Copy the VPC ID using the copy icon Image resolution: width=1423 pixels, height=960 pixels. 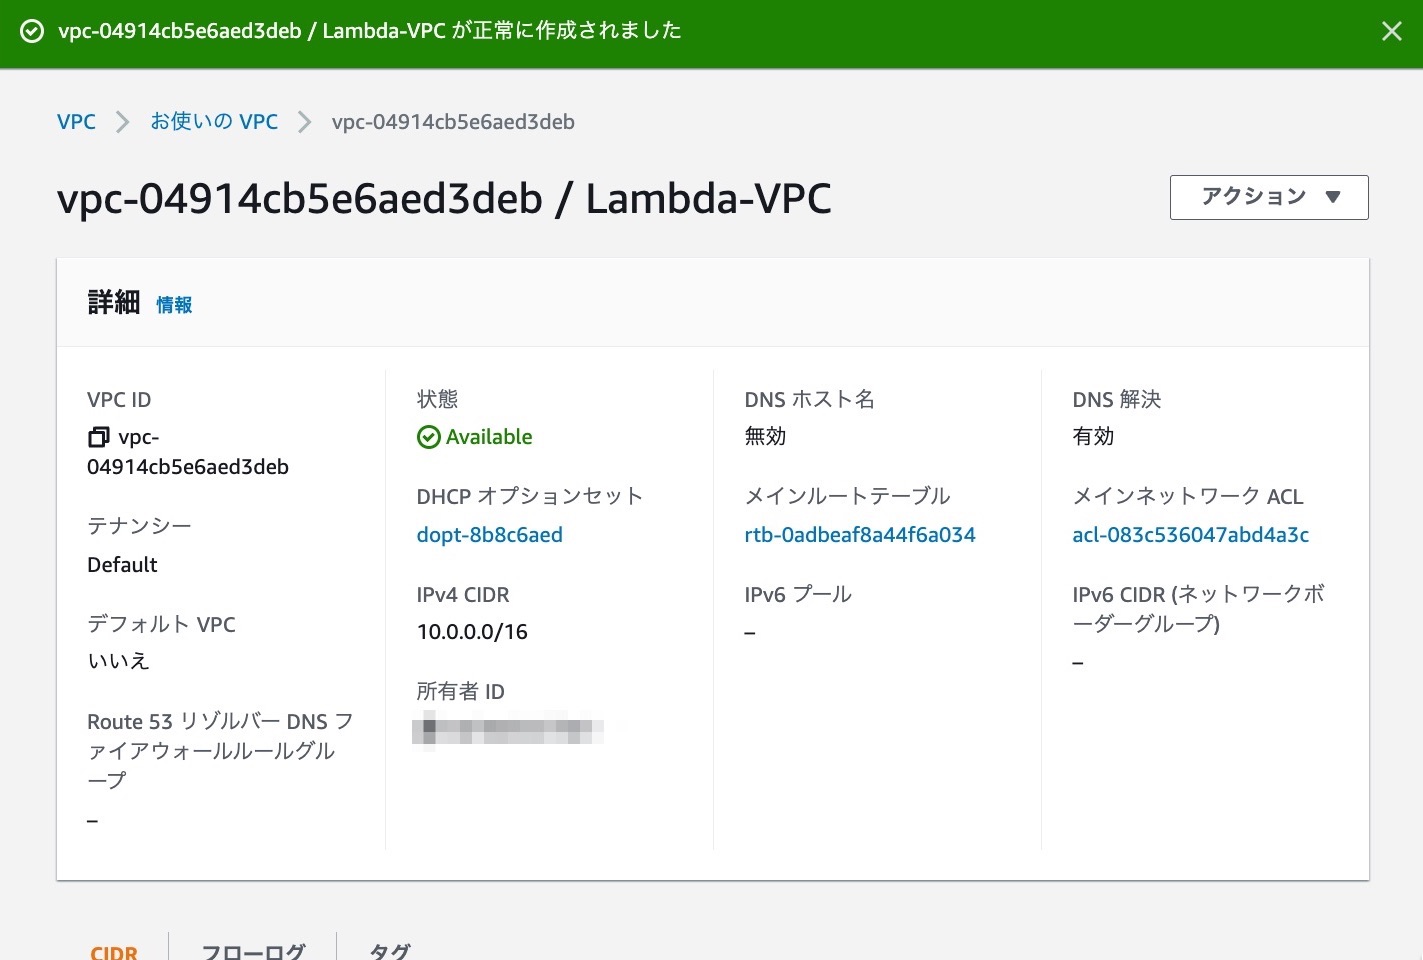[x=98, y=437]
